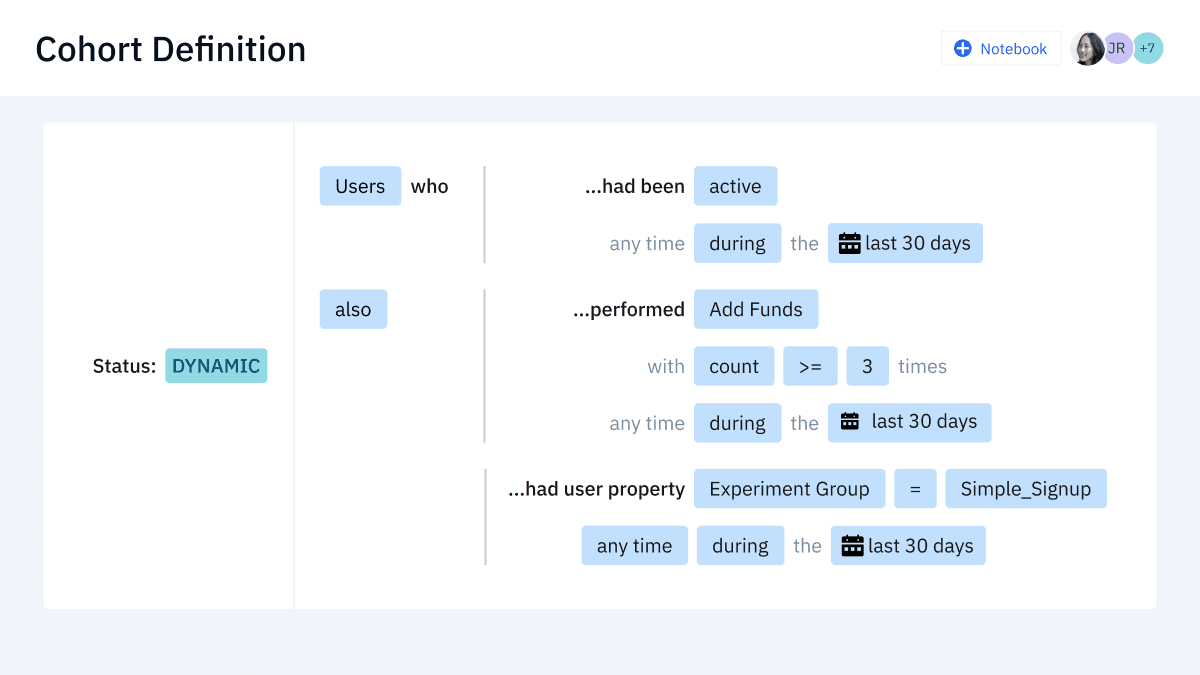This screenshot has height=675, width=1200.
Task: Toggle the DYNAMIC status badge
Action: (216, 366)
